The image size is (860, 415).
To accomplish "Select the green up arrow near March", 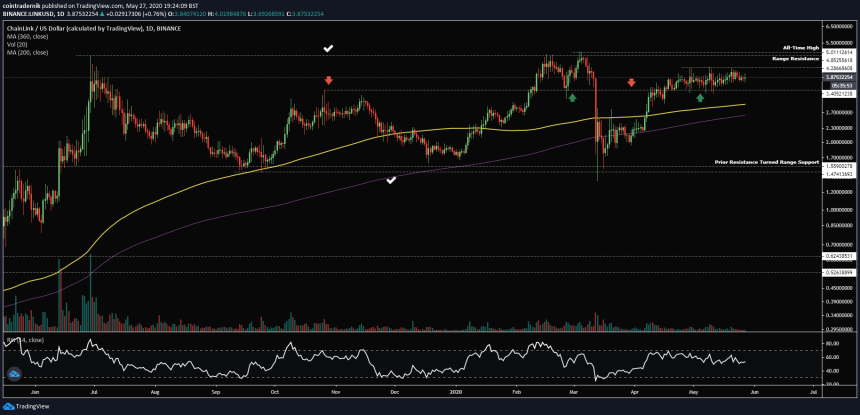I will tap(572, 98).
